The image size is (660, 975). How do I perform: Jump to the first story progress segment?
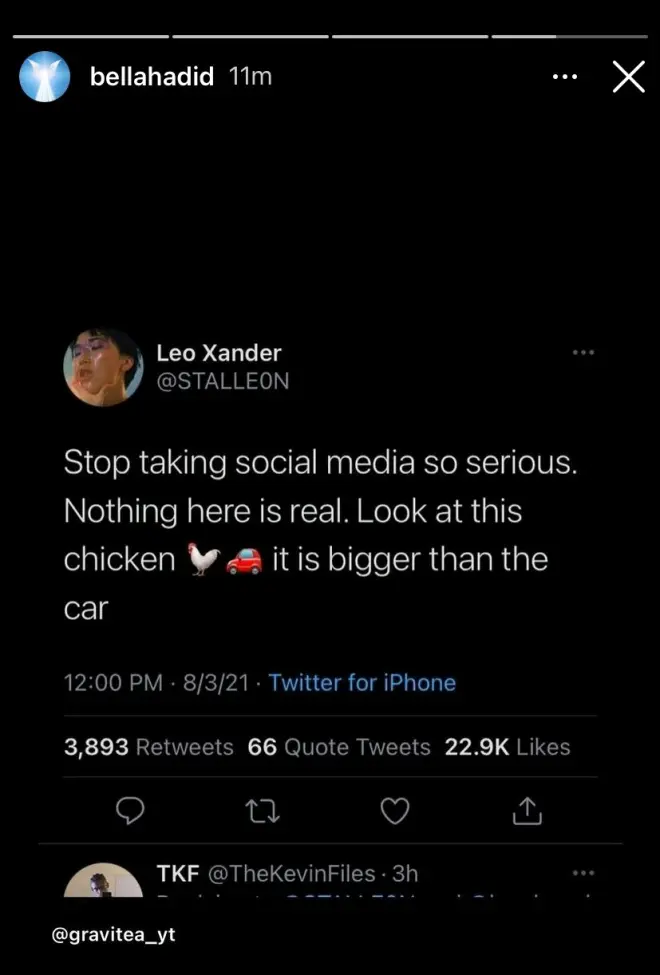(x=90, y=36)
